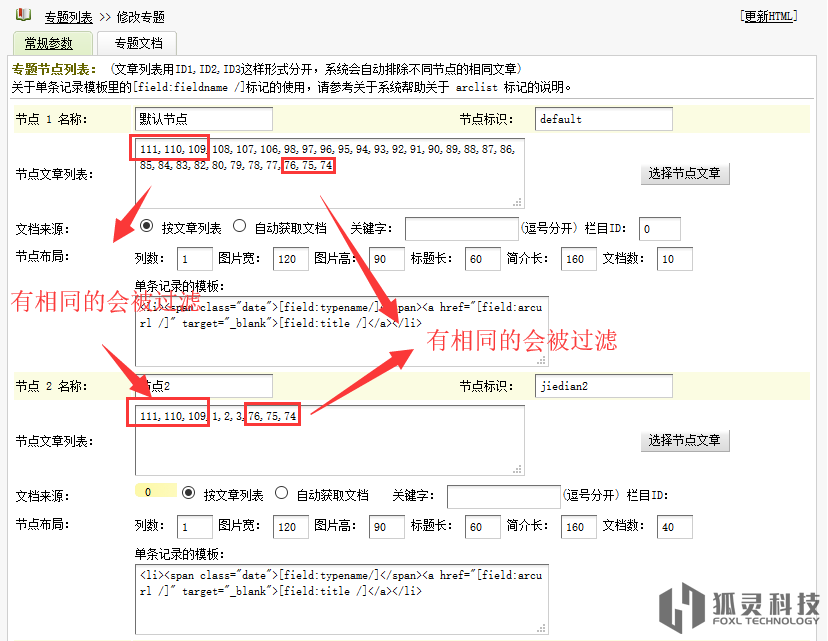Click the FOXL 狐灵科技 logo watermark
828x641 pixels.
739,606
